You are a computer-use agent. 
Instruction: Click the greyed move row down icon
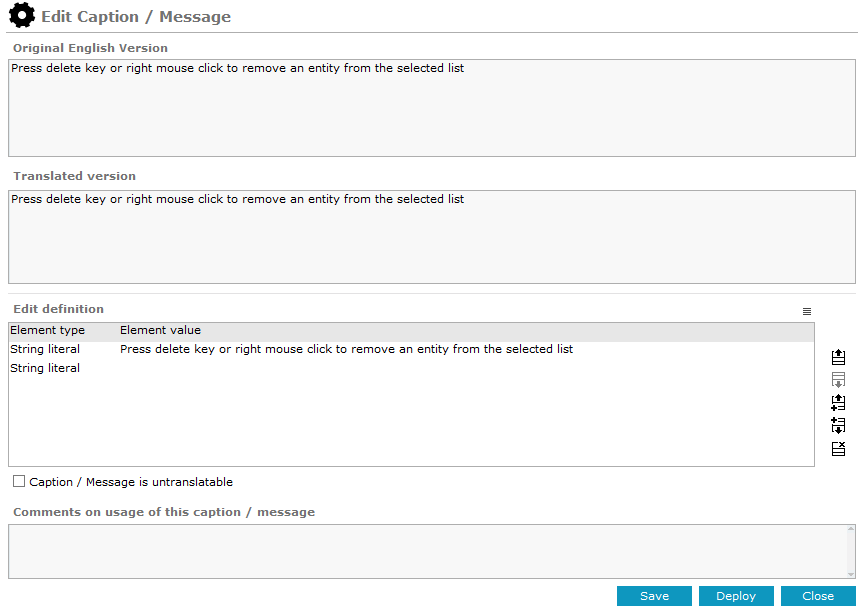point(838,380)
